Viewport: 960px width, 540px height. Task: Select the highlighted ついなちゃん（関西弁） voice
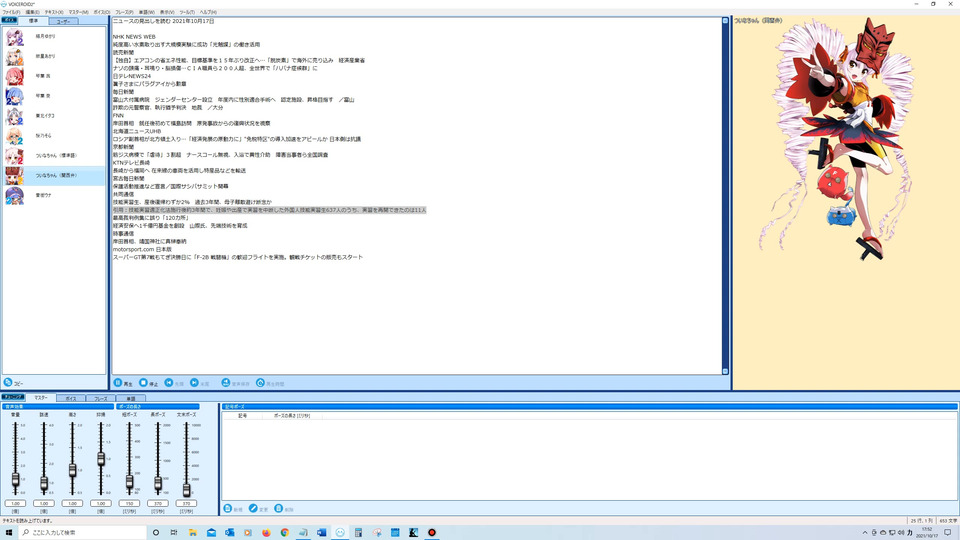pos(54,176)
